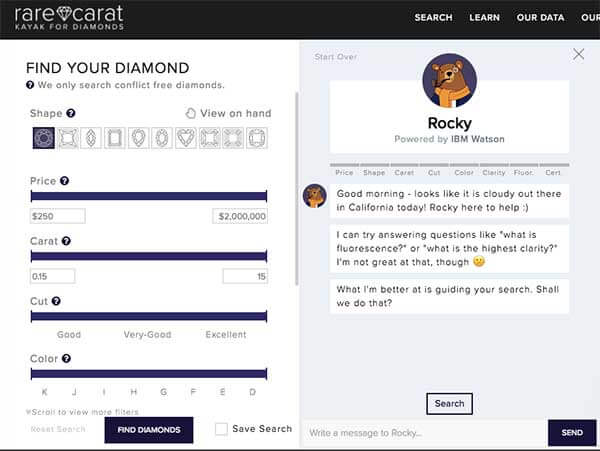Send the message with the SEND button
This screenshot has width=600, height=451.
point(572,433)
